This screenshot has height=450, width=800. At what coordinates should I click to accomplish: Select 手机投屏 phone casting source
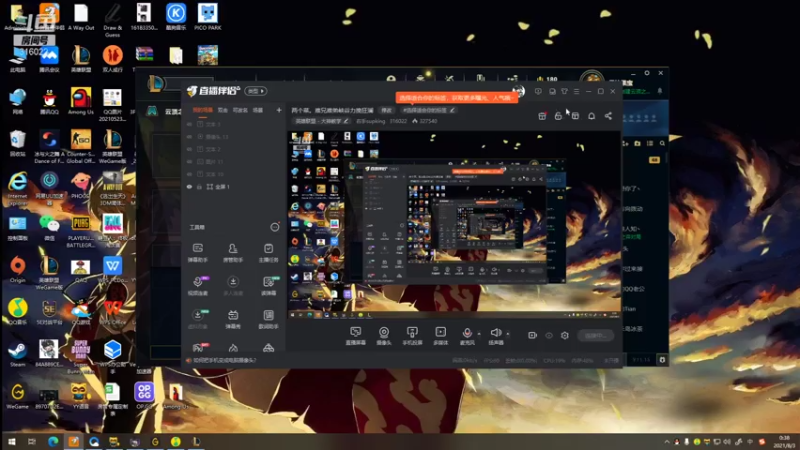pyautogui.click(x=412, y=336)
